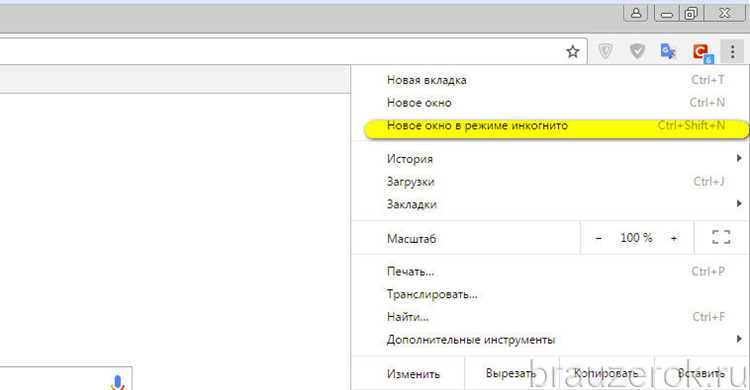
Task: Click the Google Translate extension icon
Action: click(x=668, y=51)
